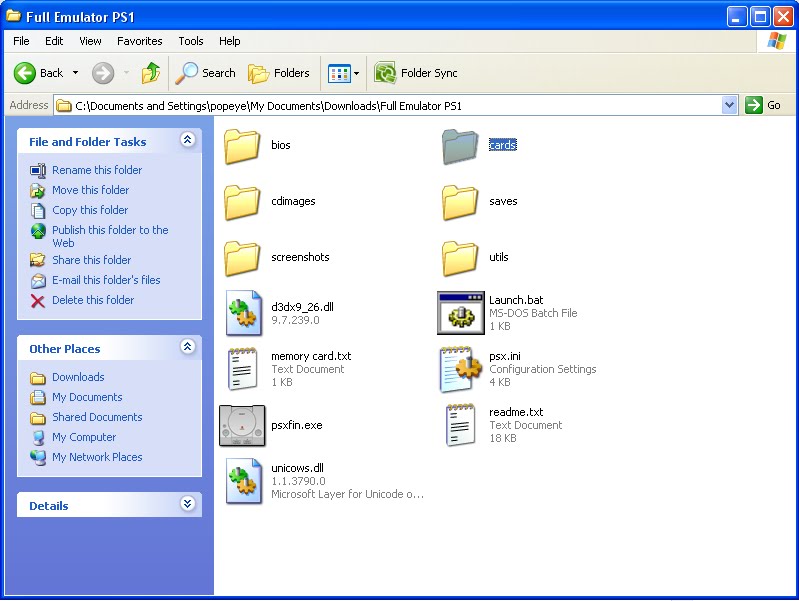Click E-mail this folder's files link
The height and width of the screenshot is (601, 799).
click(106, 280)
